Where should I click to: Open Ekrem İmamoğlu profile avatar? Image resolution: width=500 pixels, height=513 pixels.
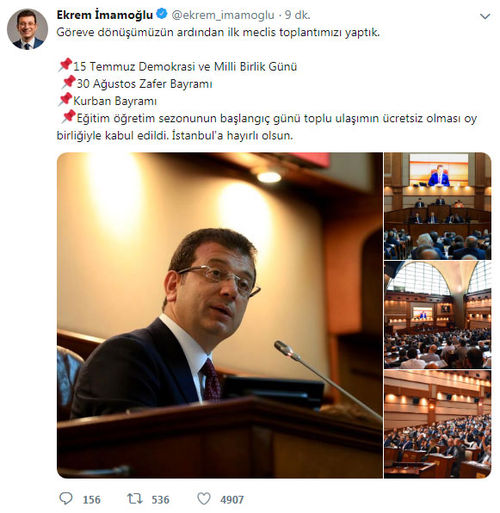click(x=27, y=29)
